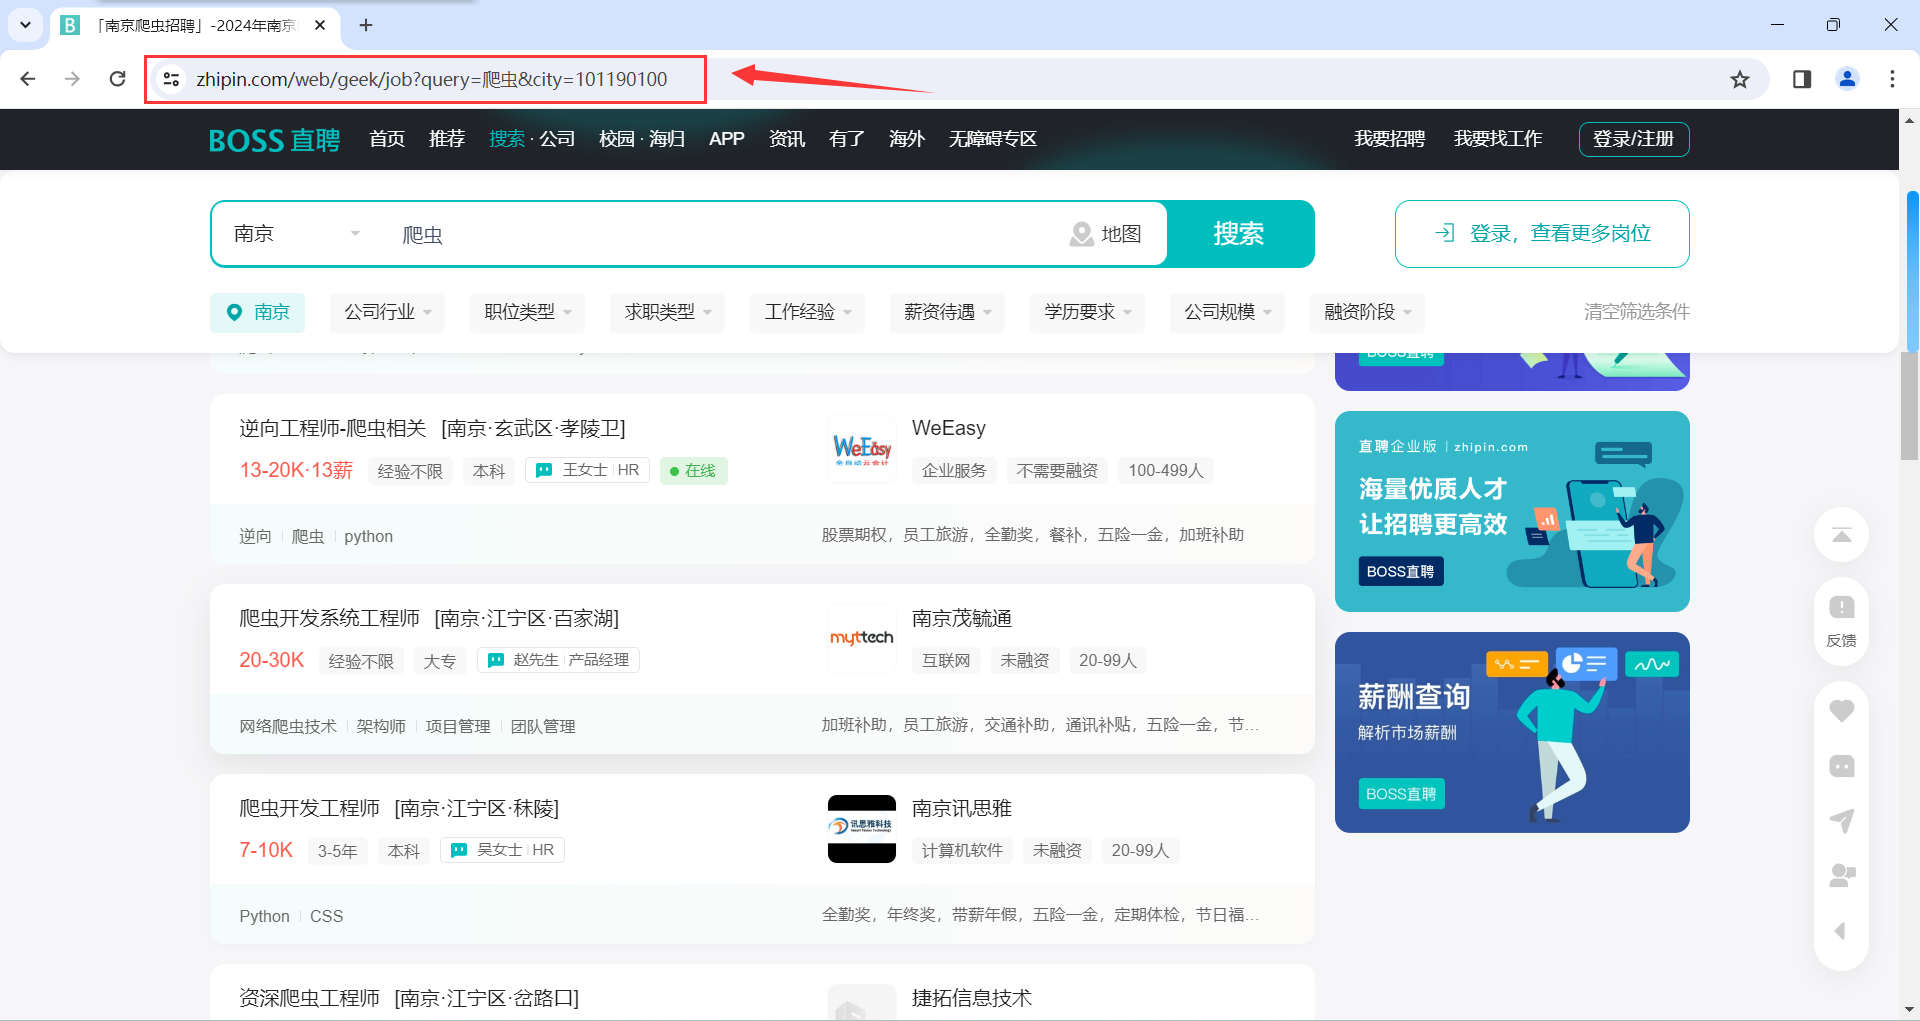Expand 求职类型 filter
This screenshot has width=1920, height=1021.
[668, 312]
